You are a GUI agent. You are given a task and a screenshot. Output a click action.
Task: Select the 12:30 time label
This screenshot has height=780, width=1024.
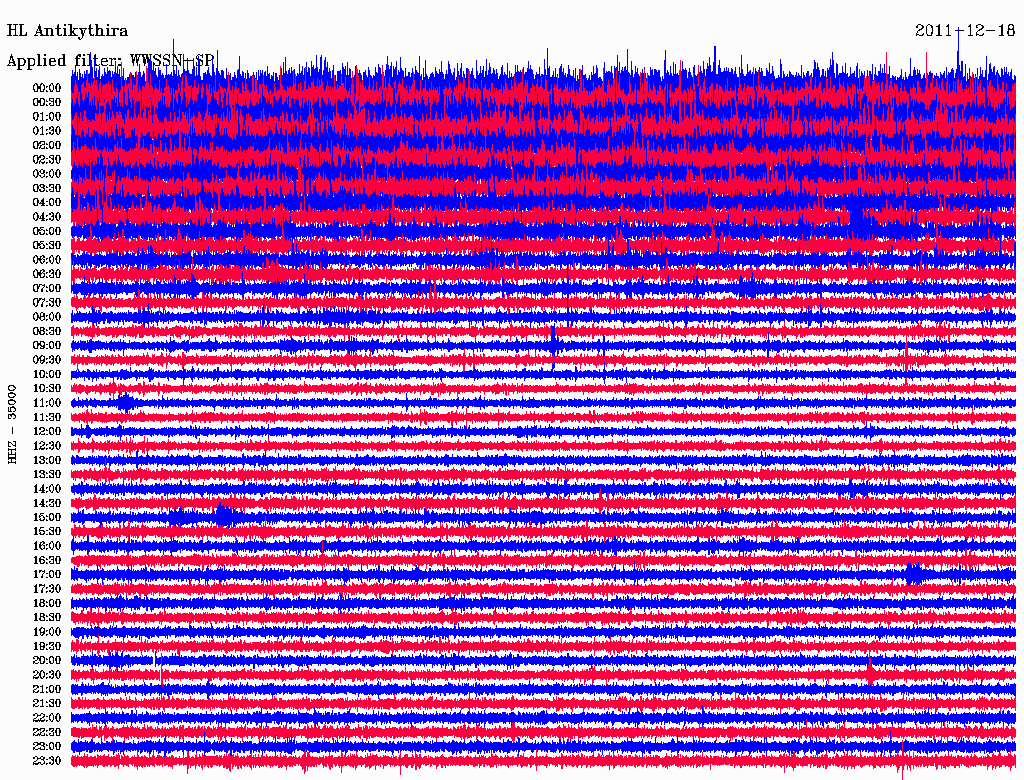(x=47, y=446)
